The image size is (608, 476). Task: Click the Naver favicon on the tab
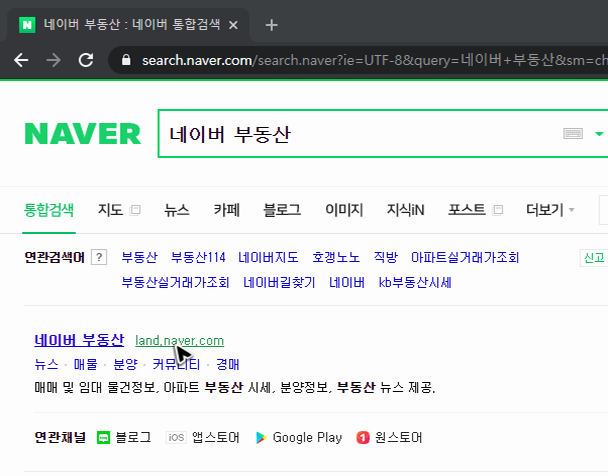point(27,25)
